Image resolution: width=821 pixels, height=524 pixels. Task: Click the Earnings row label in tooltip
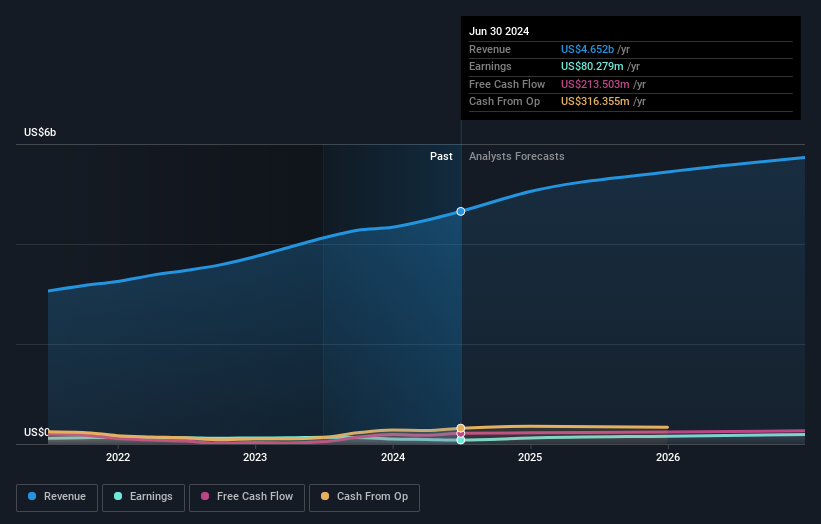click(x=490, y=66)
